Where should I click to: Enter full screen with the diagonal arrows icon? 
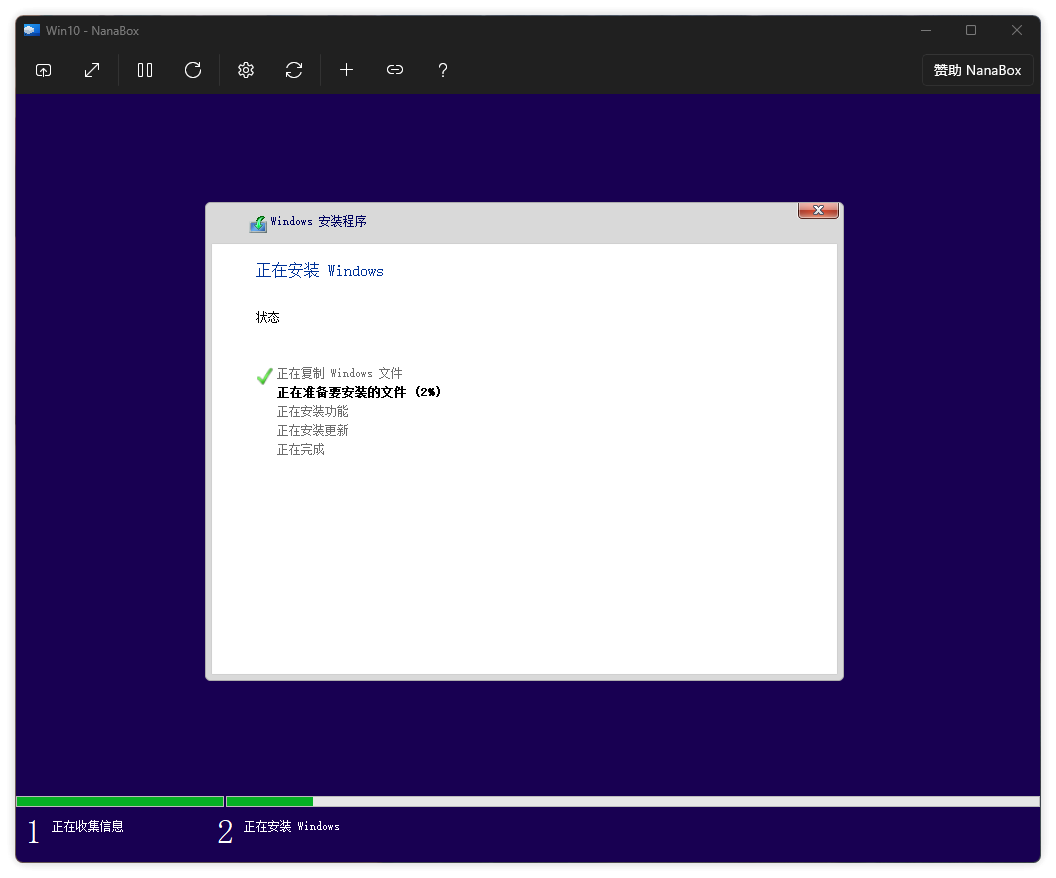click(92, 70)
